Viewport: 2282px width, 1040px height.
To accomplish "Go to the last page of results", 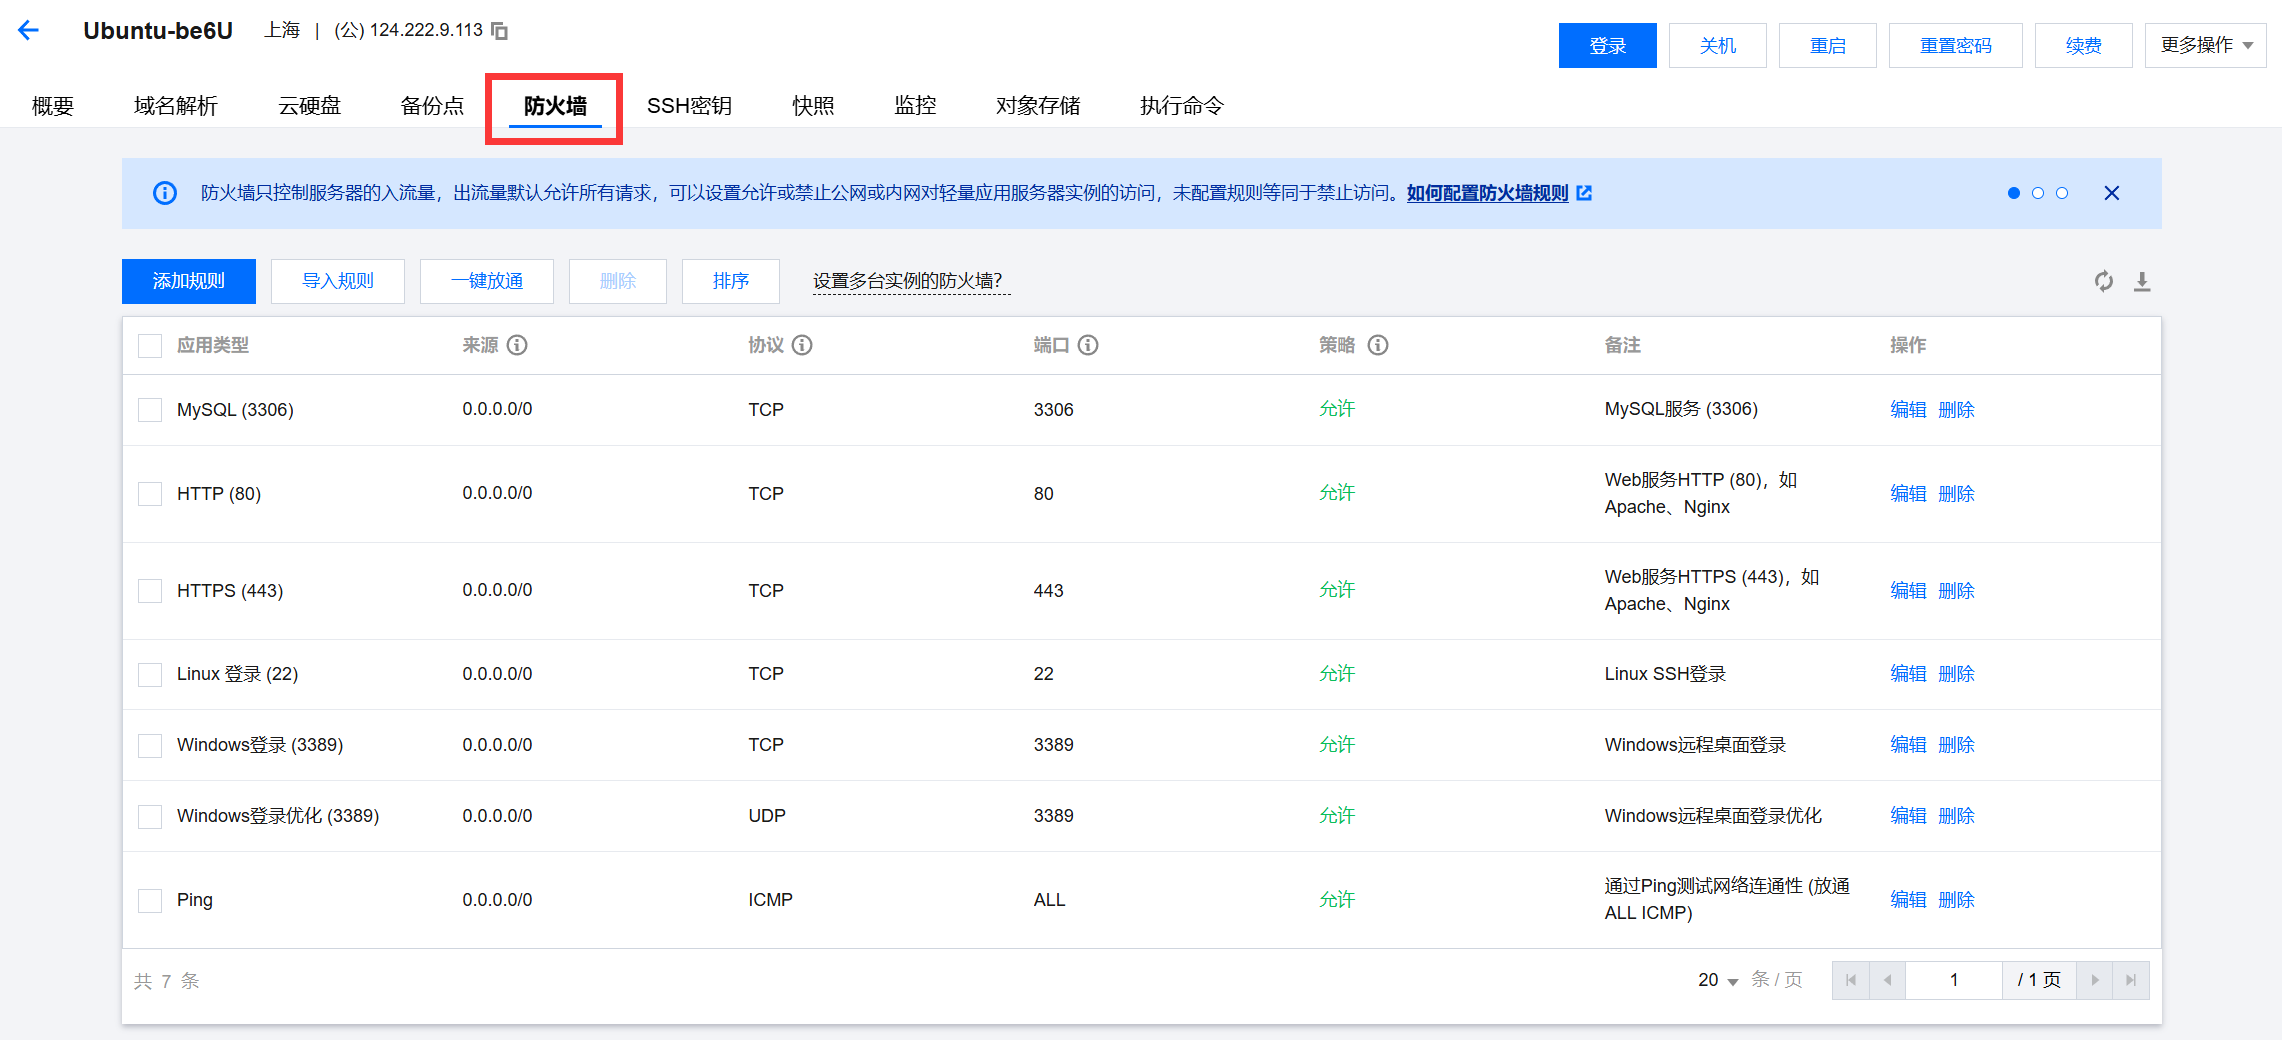I will pyautogui.click(x=2131, y=980).
